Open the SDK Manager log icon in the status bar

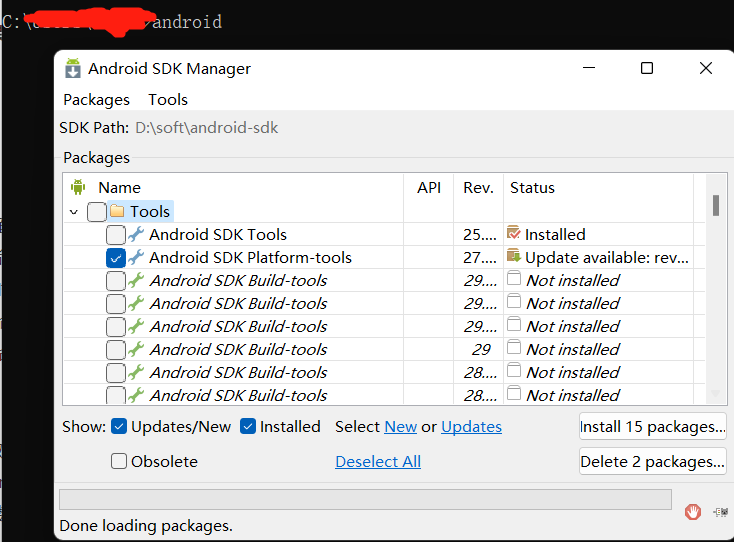720,512
